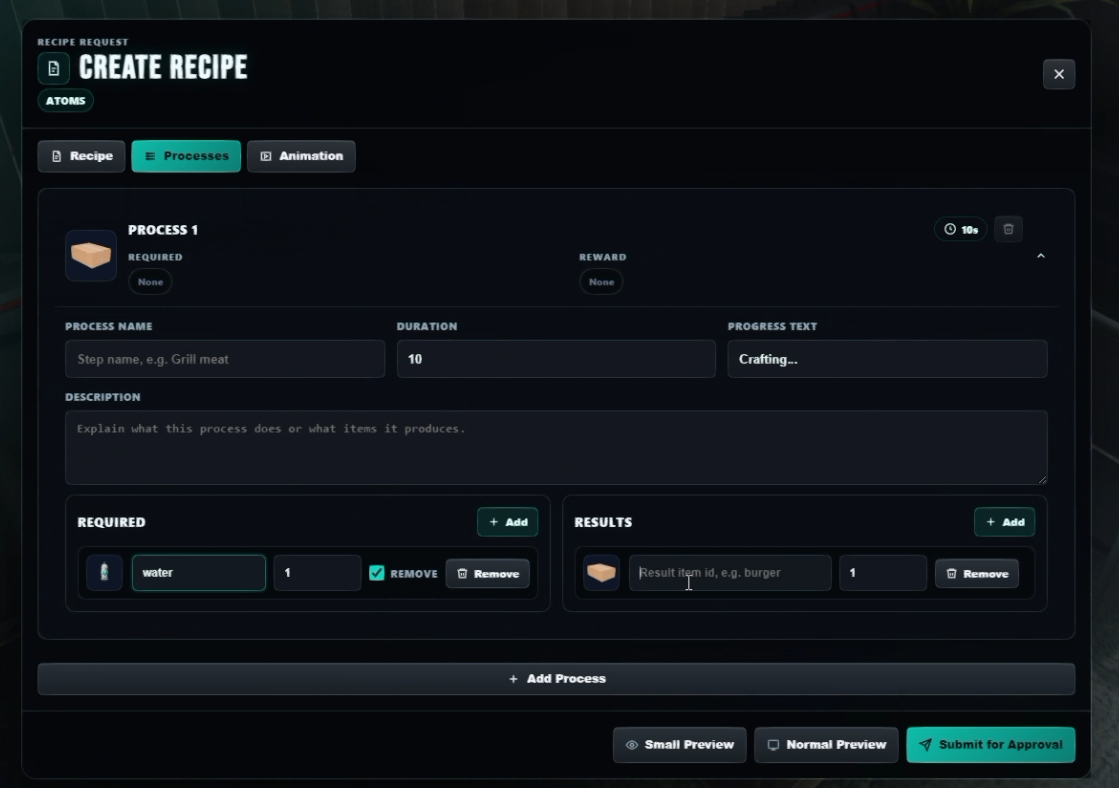Remove the water required item
Image resolution: width=1119 pixels, height=788 pixels.
click(x=487, y=573)
